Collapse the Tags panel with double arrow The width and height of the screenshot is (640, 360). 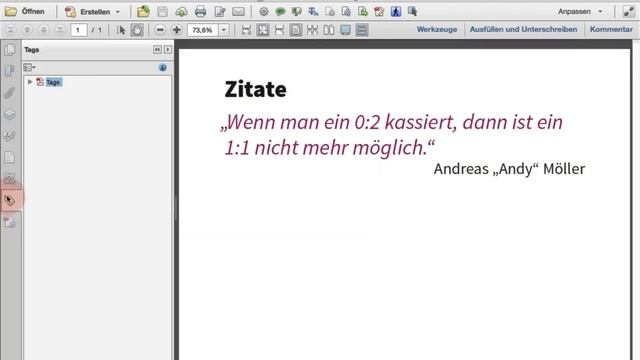pyautogui.click(x=157, y=49)
